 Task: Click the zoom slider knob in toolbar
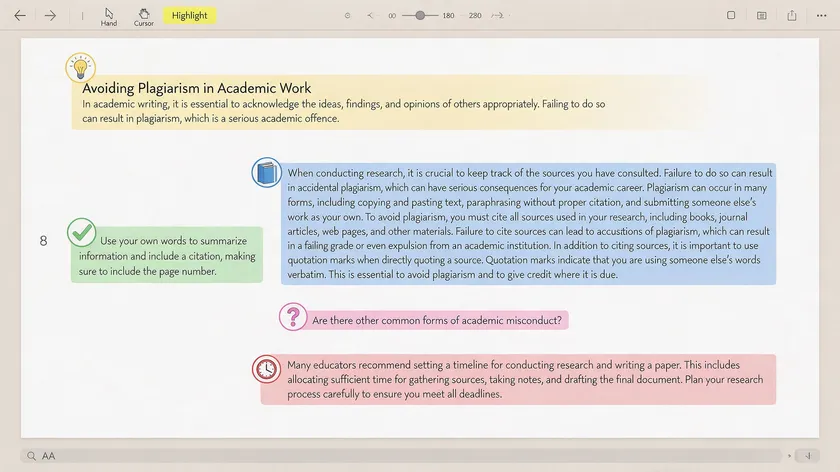click(421, 16)
